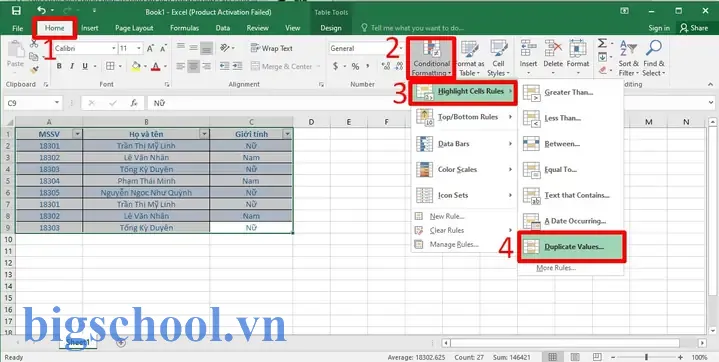This screenshot has width=719, height=362.
Task: Open the File tab
Action: coord(17,28)
